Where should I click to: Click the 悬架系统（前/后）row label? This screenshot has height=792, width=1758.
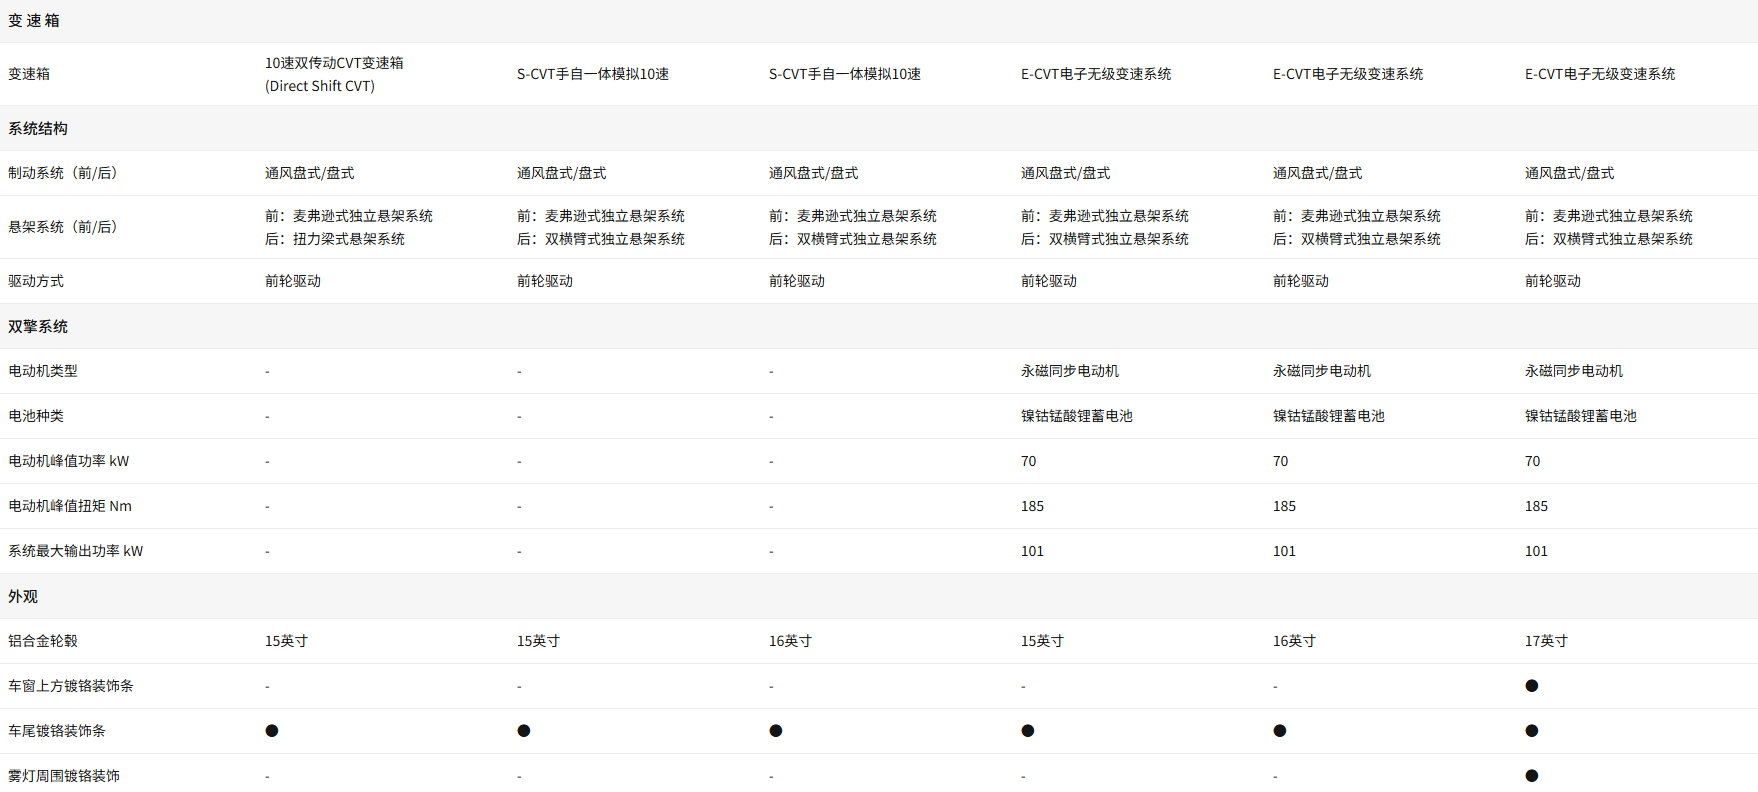(x=63, y=227)
